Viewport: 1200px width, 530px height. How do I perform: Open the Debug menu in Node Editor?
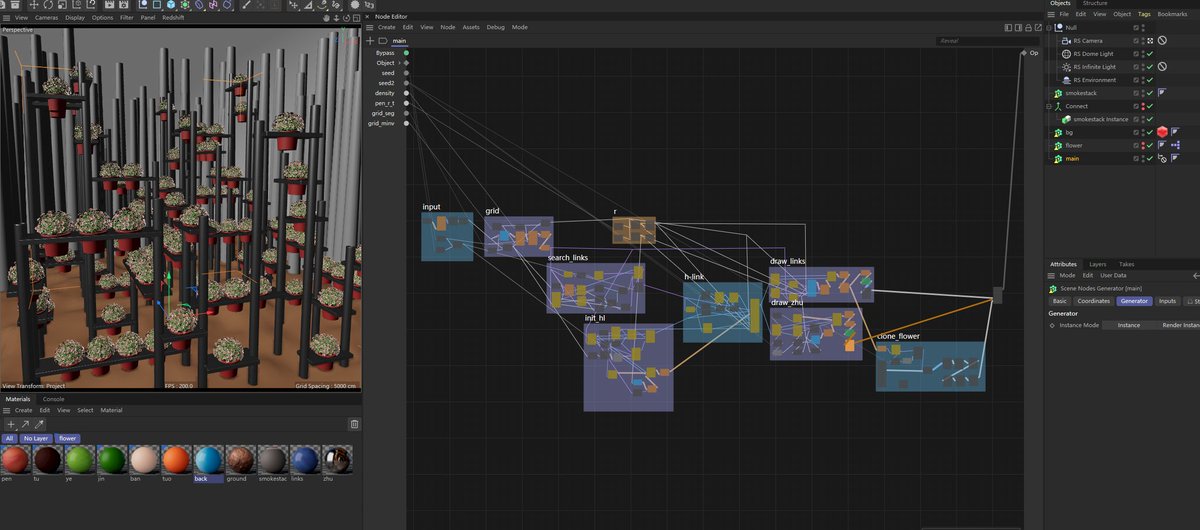click(496, 27)
